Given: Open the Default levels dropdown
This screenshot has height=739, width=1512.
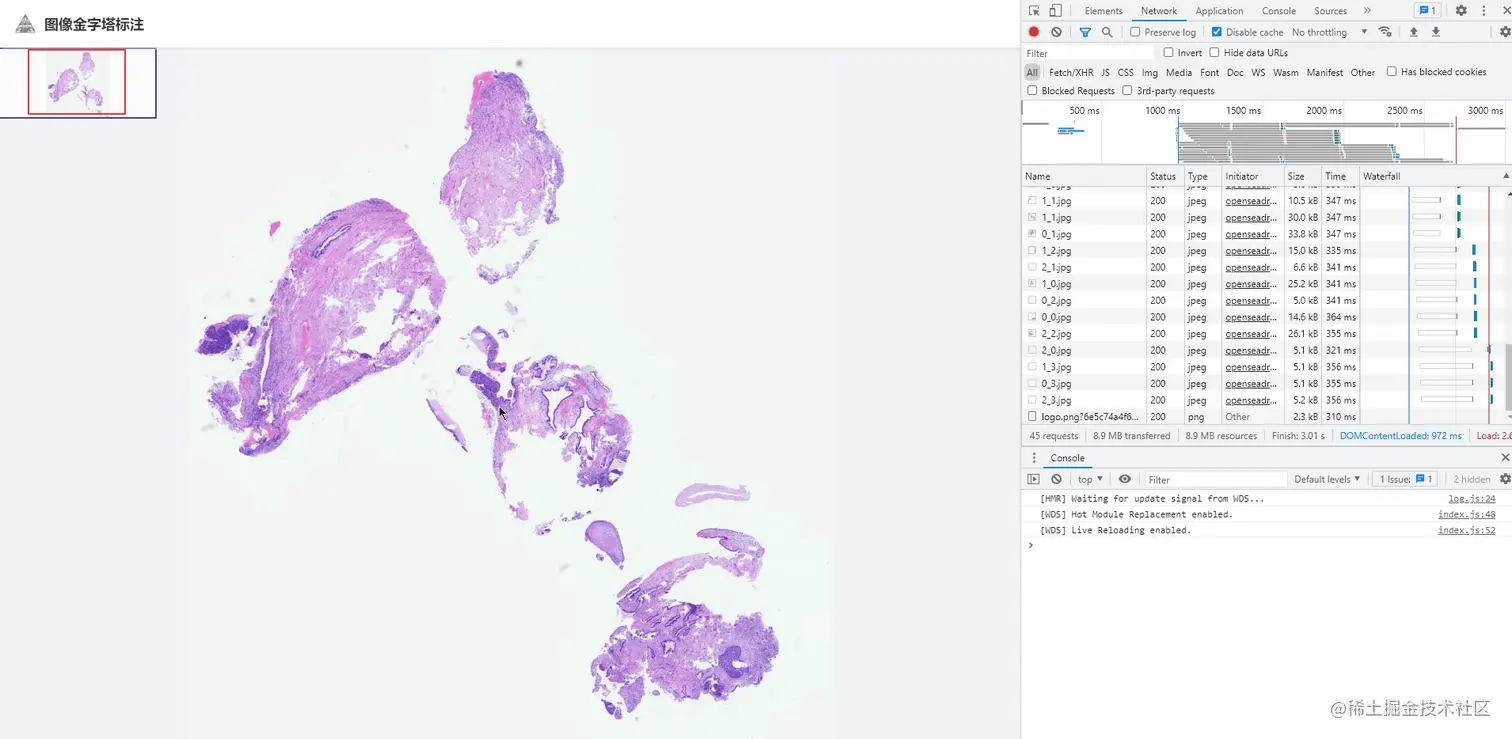Looking at the screenshot, I should tap(1327, 479).
